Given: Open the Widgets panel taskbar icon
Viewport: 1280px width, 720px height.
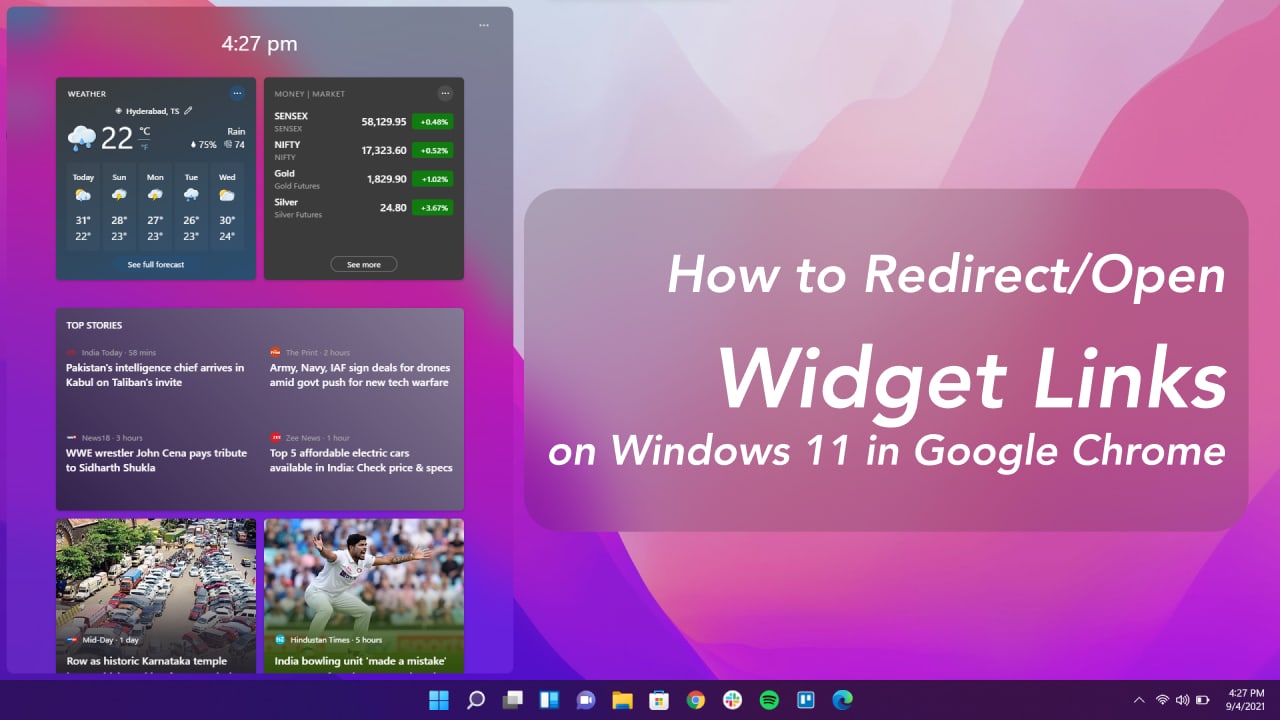Looking at the screenshot, I should (549, 700).
